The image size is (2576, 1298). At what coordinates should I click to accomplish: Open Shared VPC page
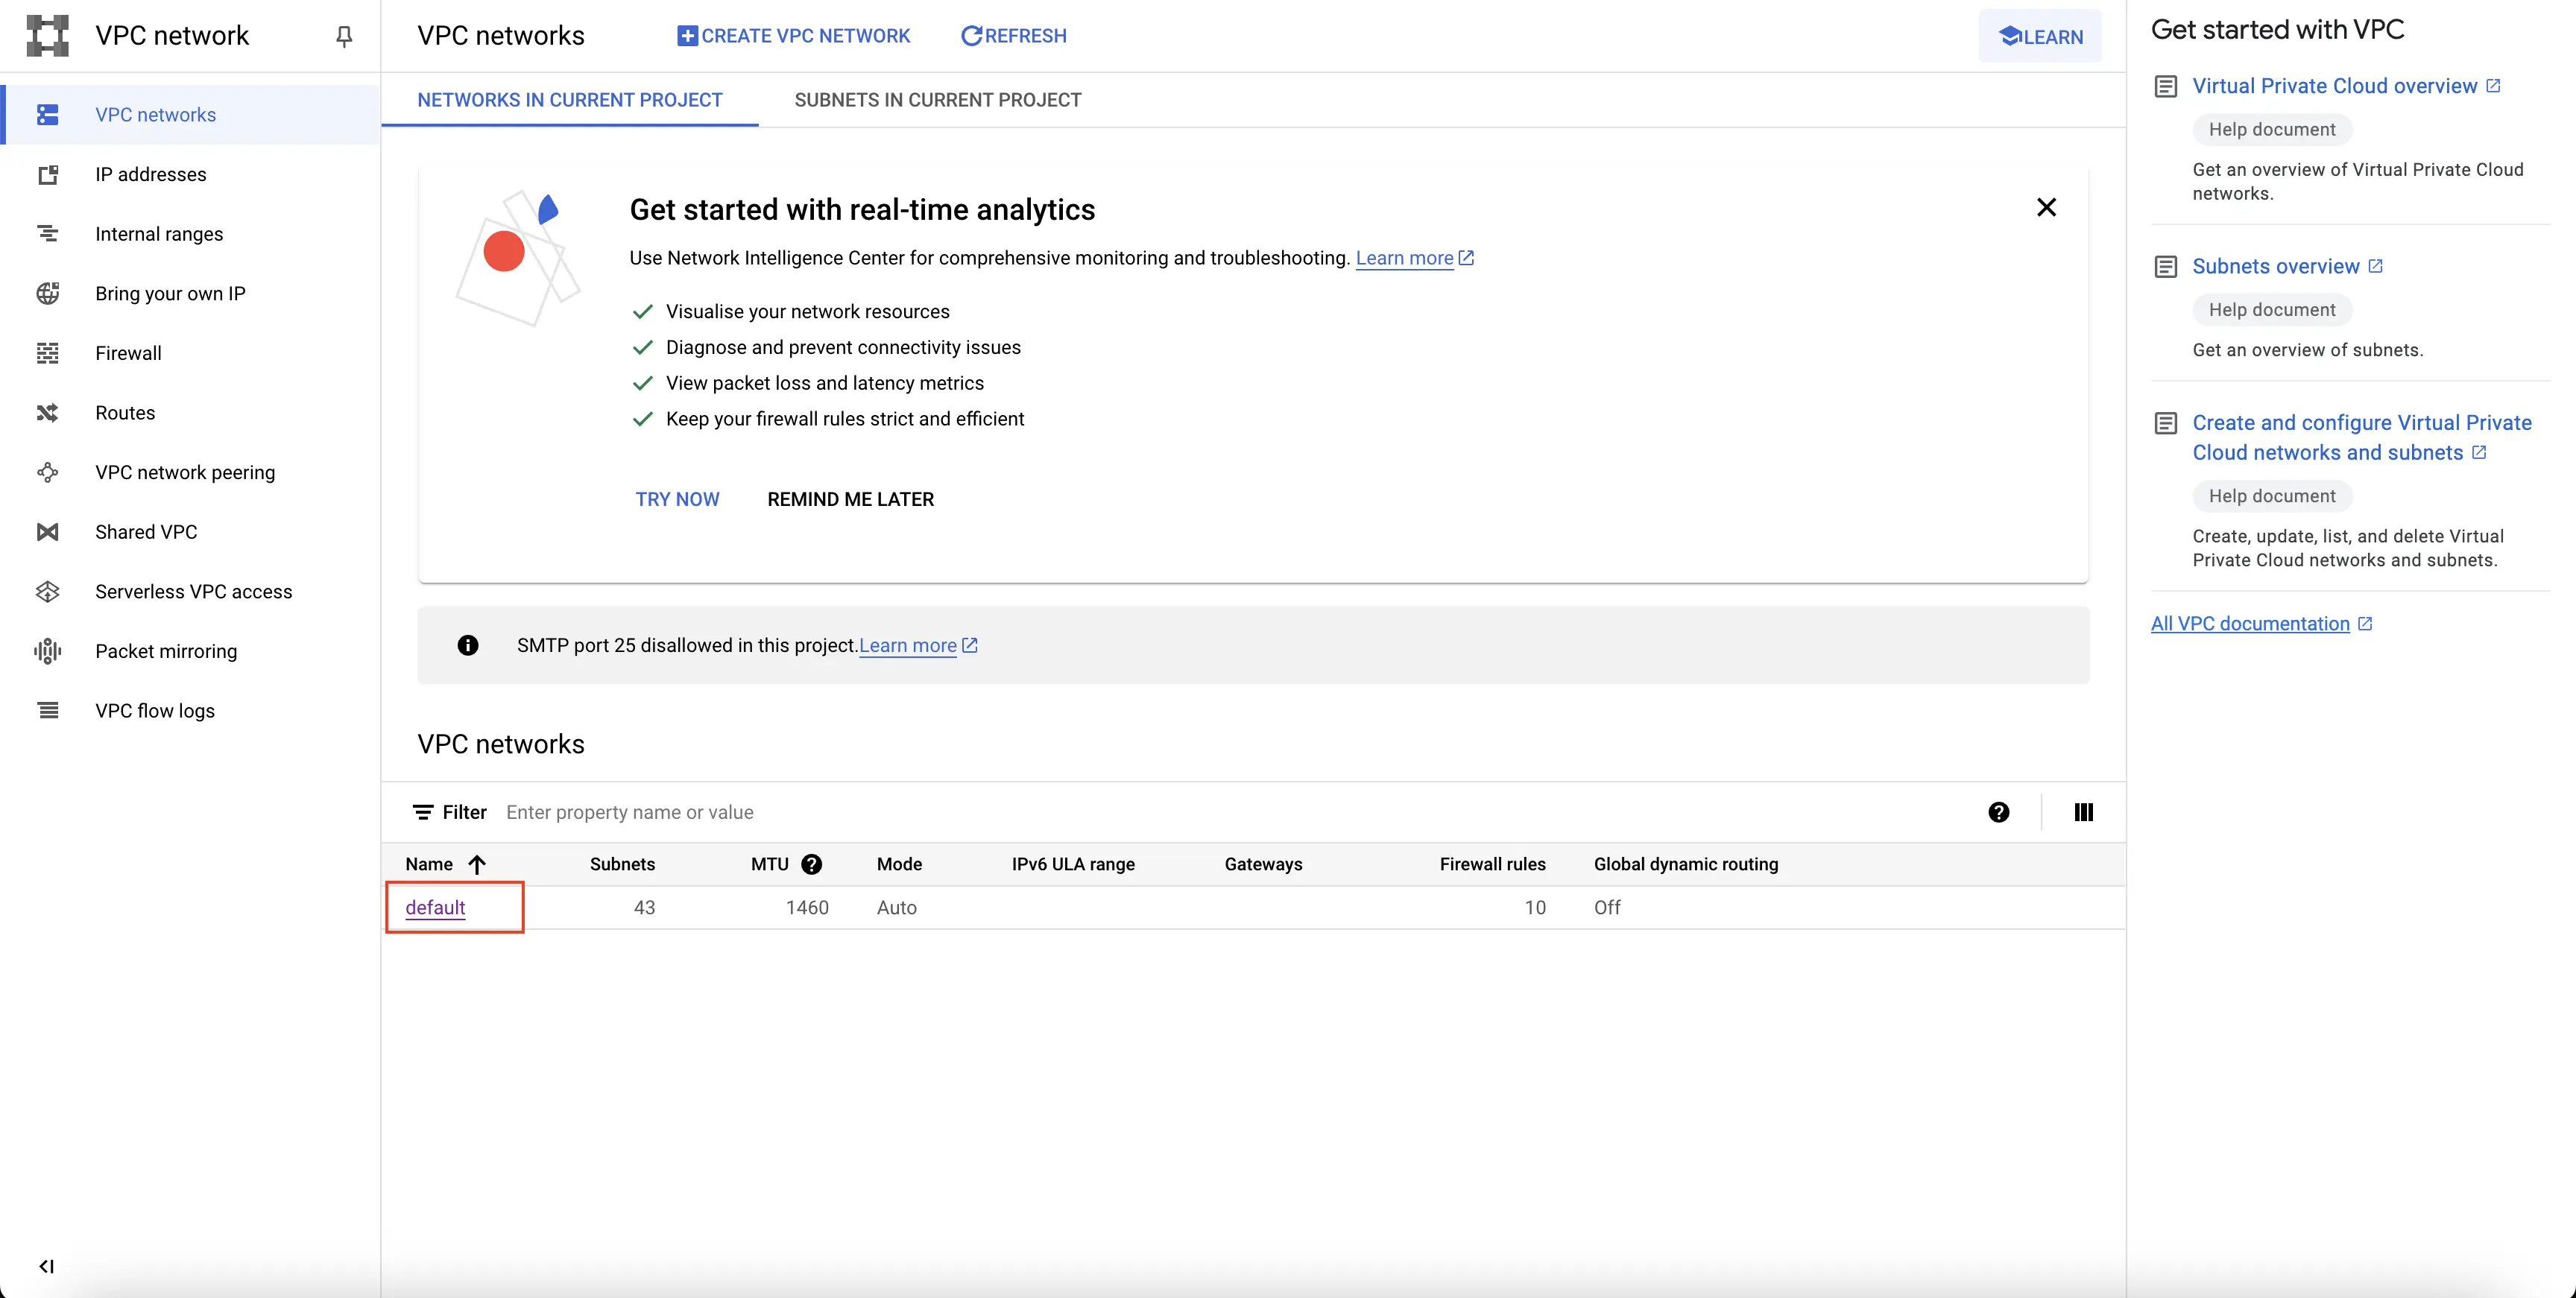click(146, 532)
